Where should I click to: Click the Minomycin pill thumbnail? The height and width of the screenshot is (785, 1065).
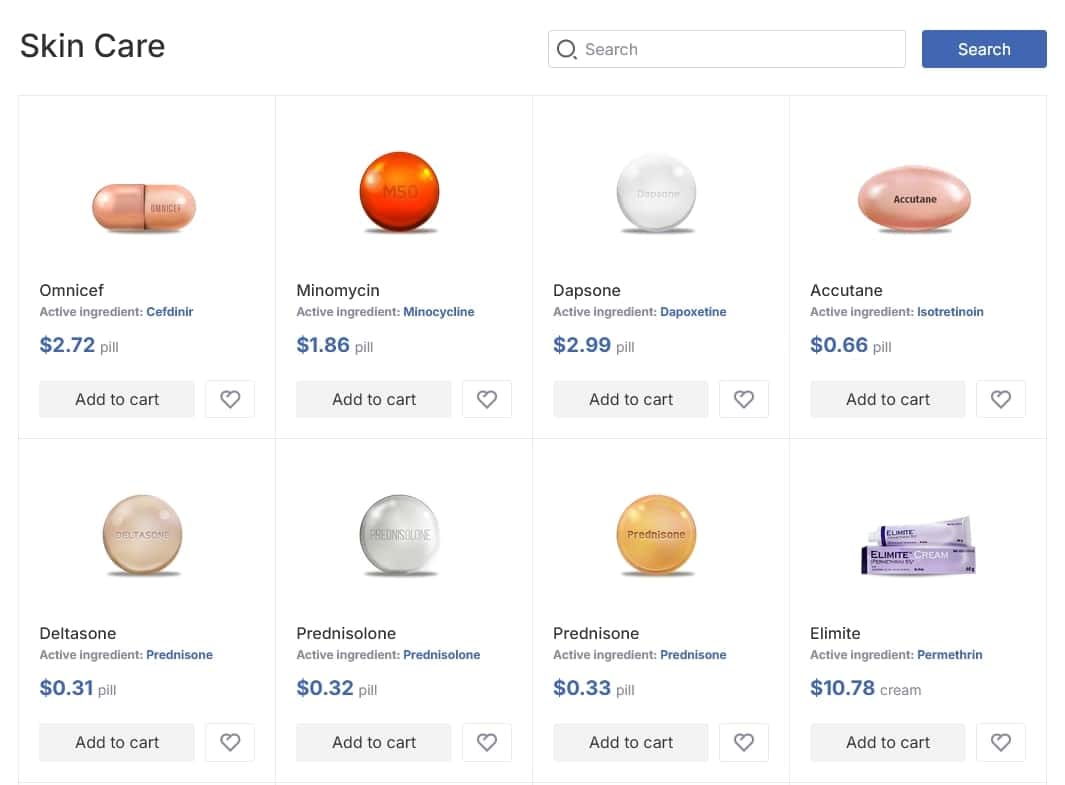(x=399, y=191)
